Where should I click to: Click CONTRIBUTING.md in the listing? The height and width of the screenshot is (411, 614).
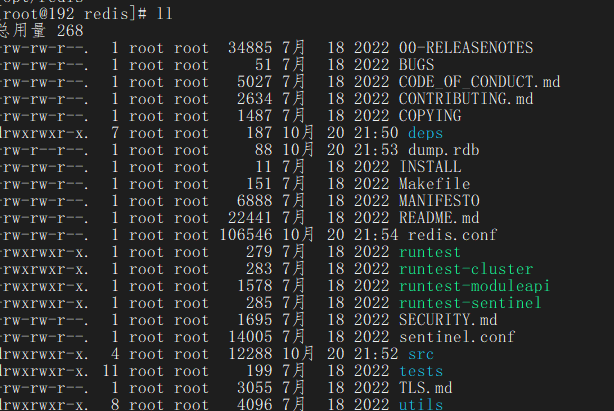point(466,99)
